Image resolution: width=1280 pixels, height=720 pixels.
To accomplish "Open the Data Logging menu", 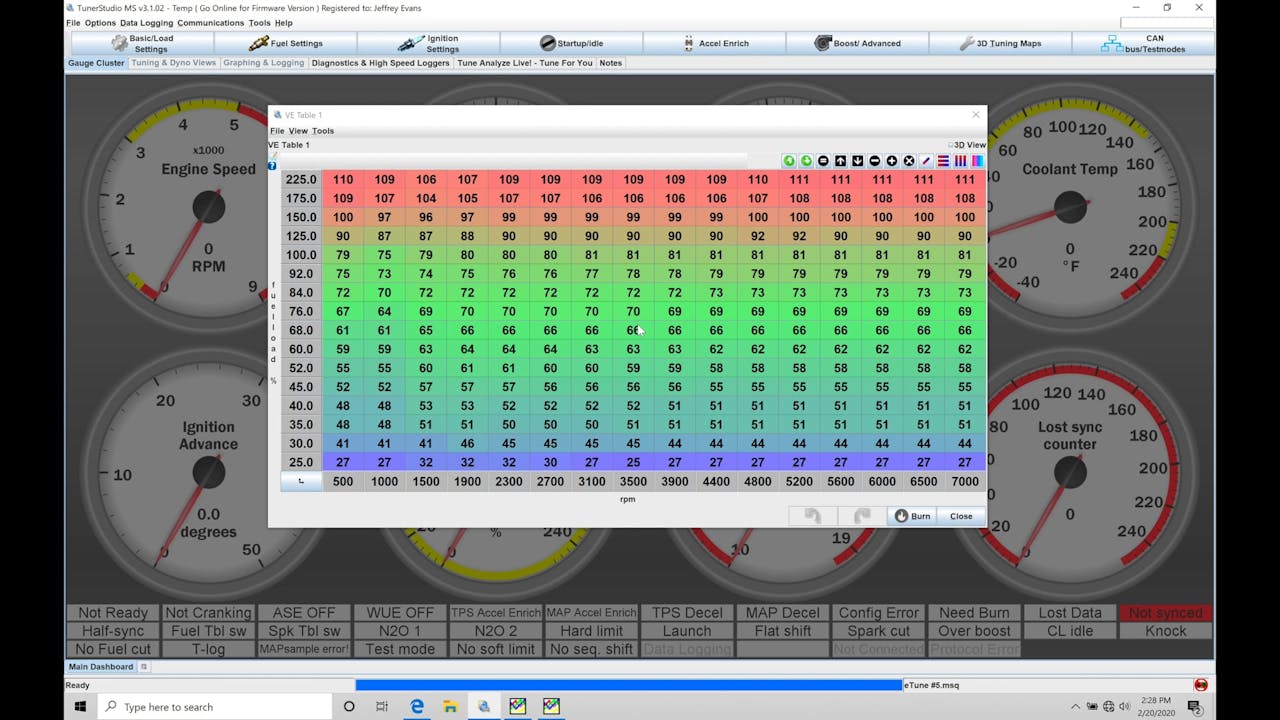I will click(146, 22).
